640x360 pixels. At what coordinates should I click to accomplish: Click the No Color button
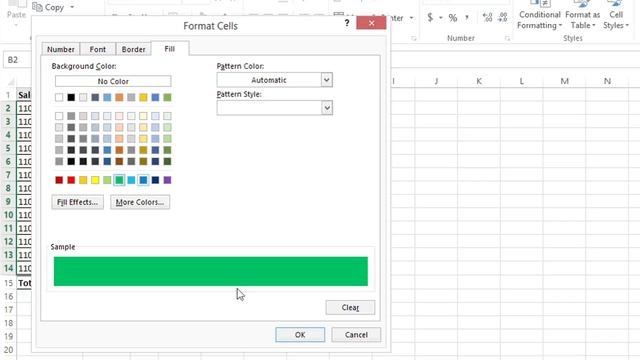point(113,81)
